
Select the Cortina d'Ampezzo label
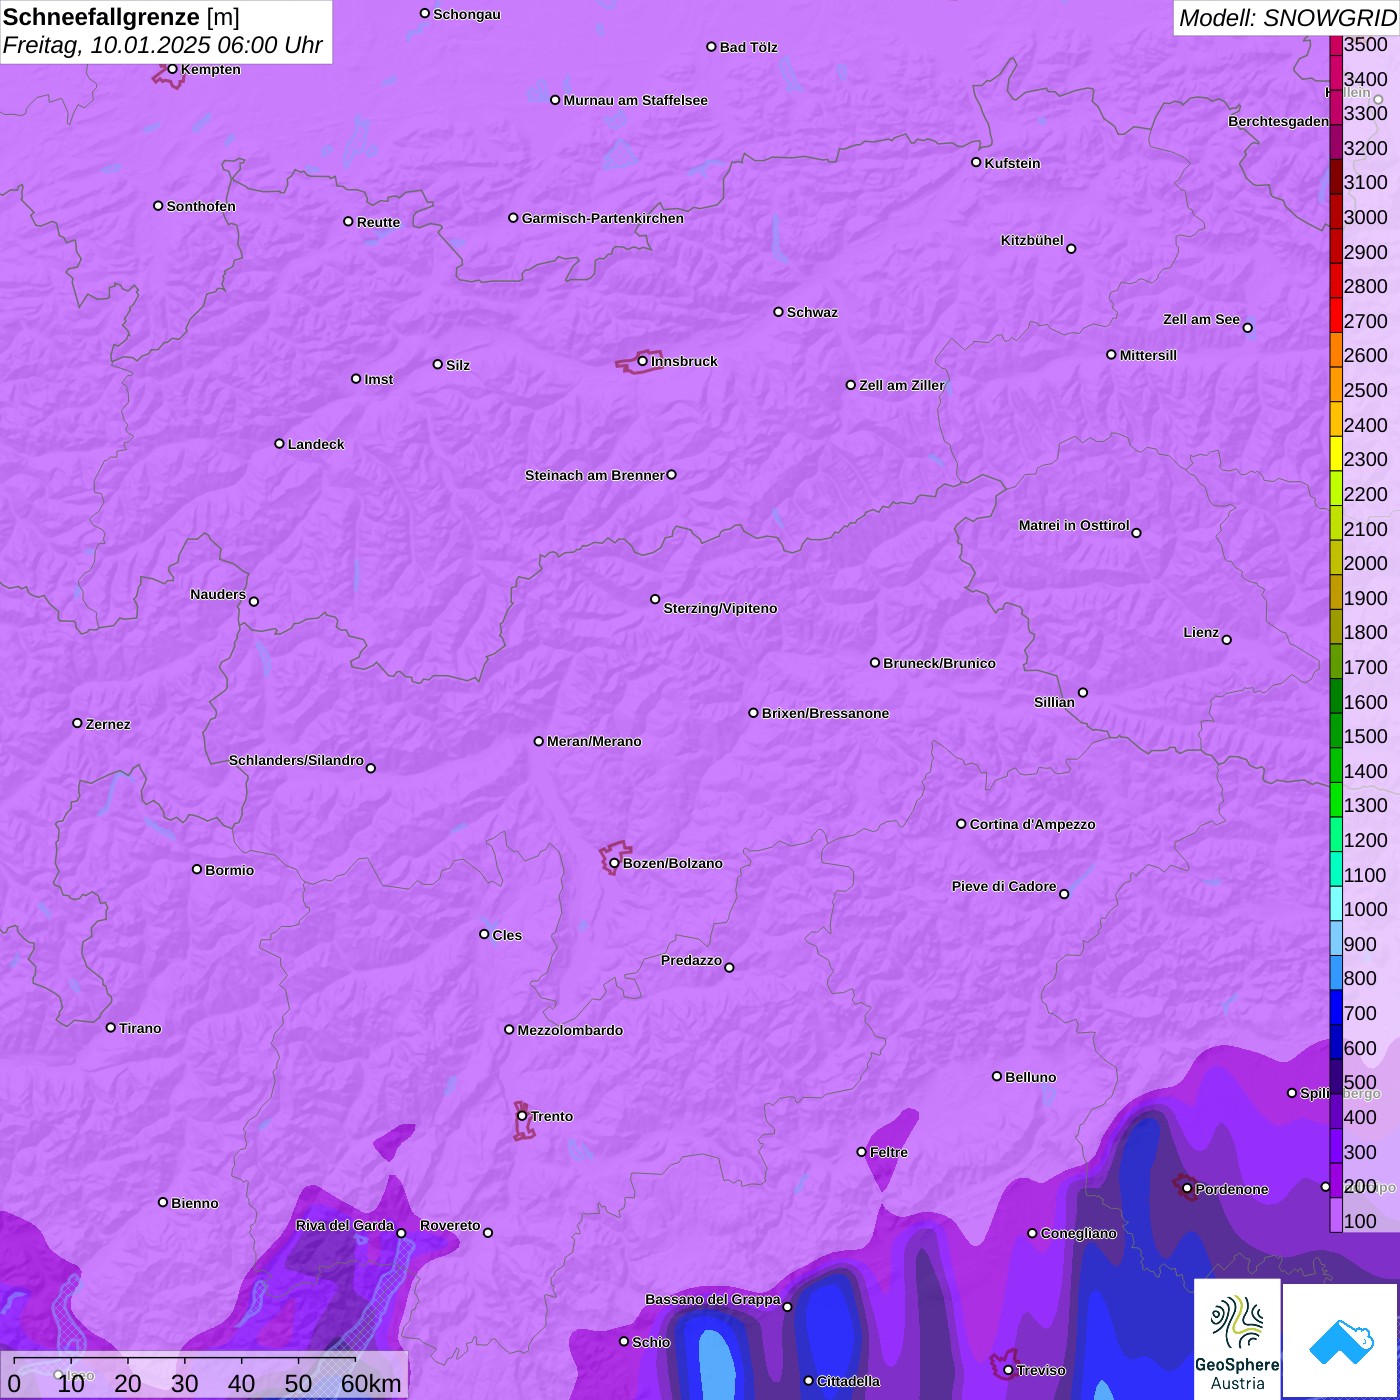coord(1033,824)
